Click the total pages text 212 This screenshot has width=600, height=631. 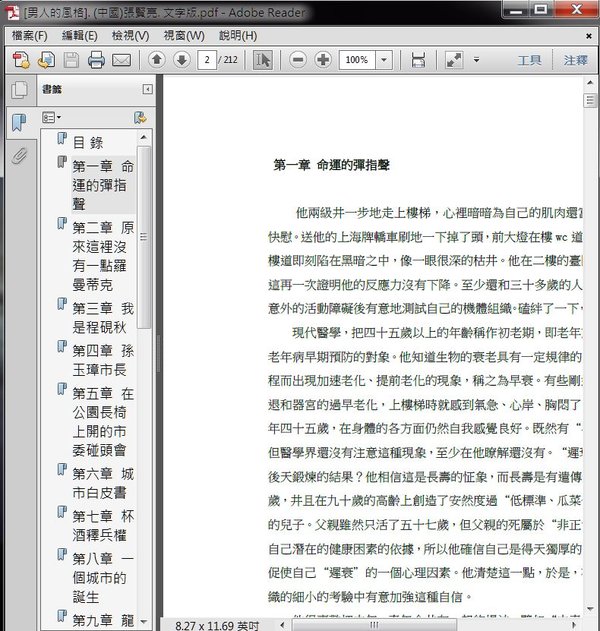(x=231, y=60)
